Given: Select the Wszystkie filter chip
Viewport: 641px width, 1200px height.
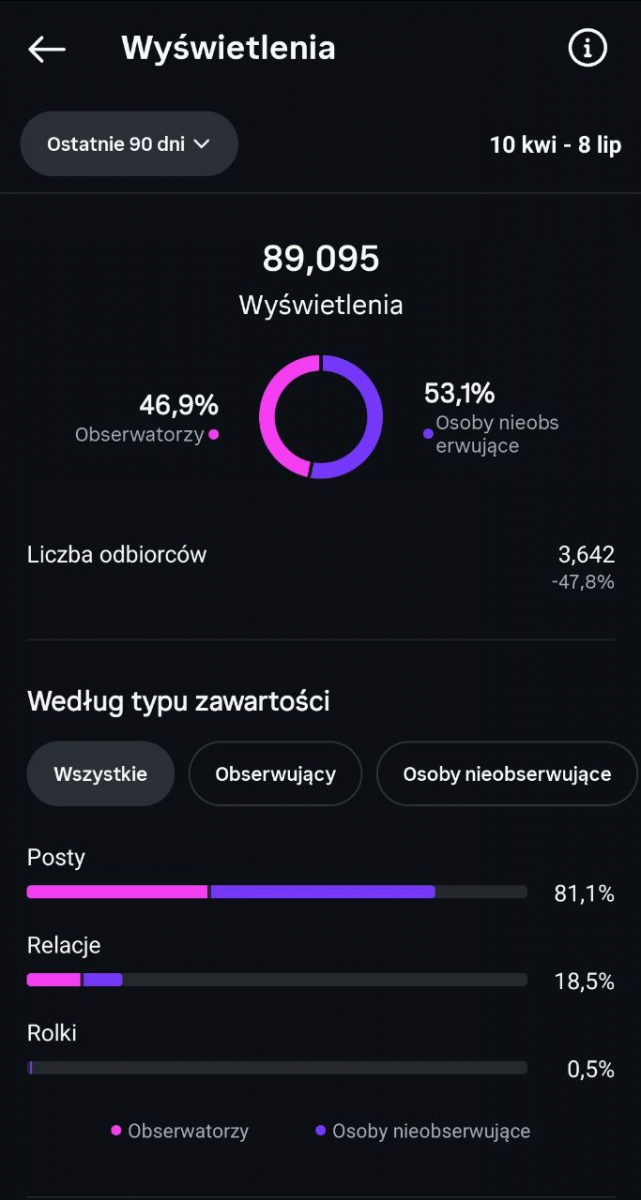Looking at the screenshot, I should tap(100, 773).
